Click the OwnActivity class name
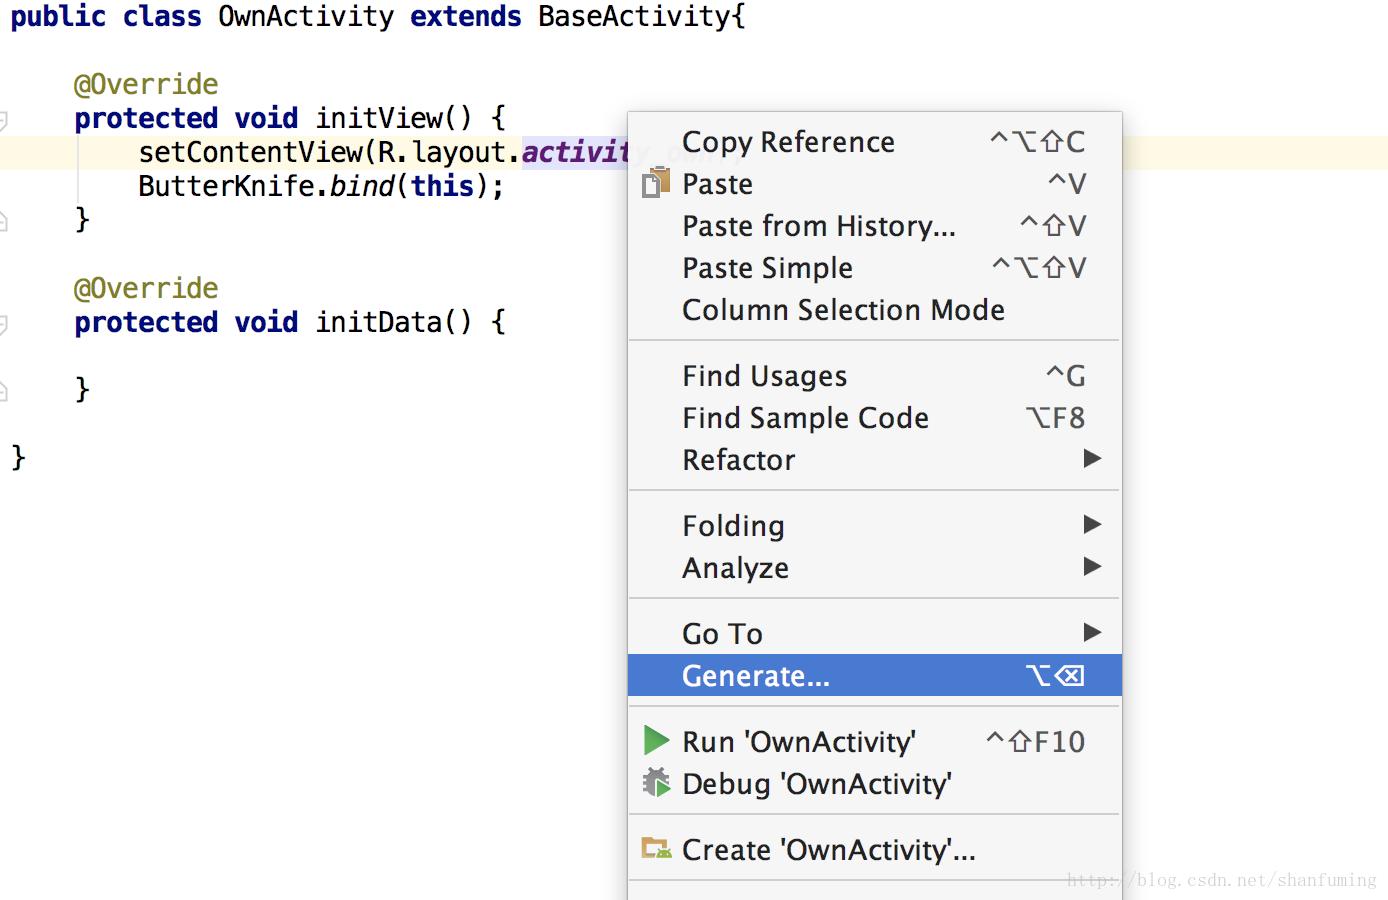Image resolution: width=1388 pixels, height=900 pixels. point(306,17)
